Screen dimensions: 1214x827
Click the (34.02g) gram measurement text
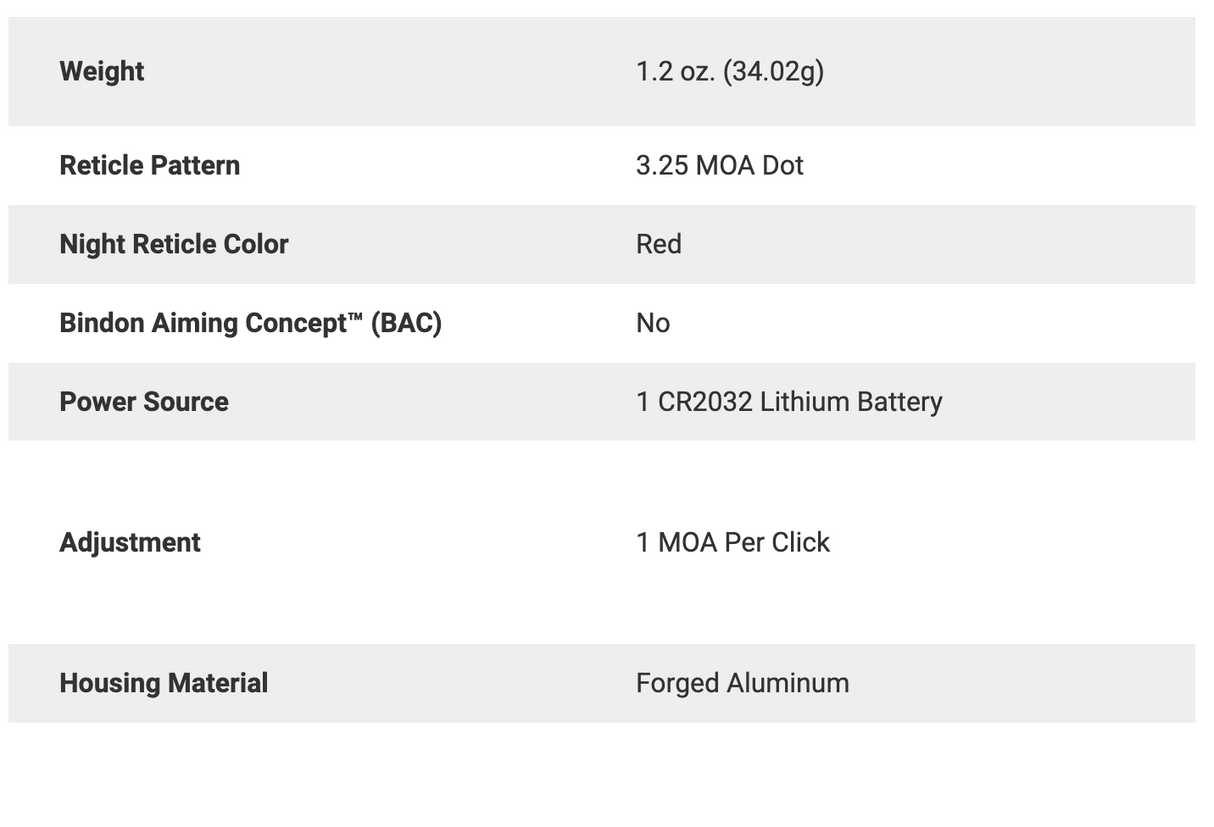click(x=773, y=72)
